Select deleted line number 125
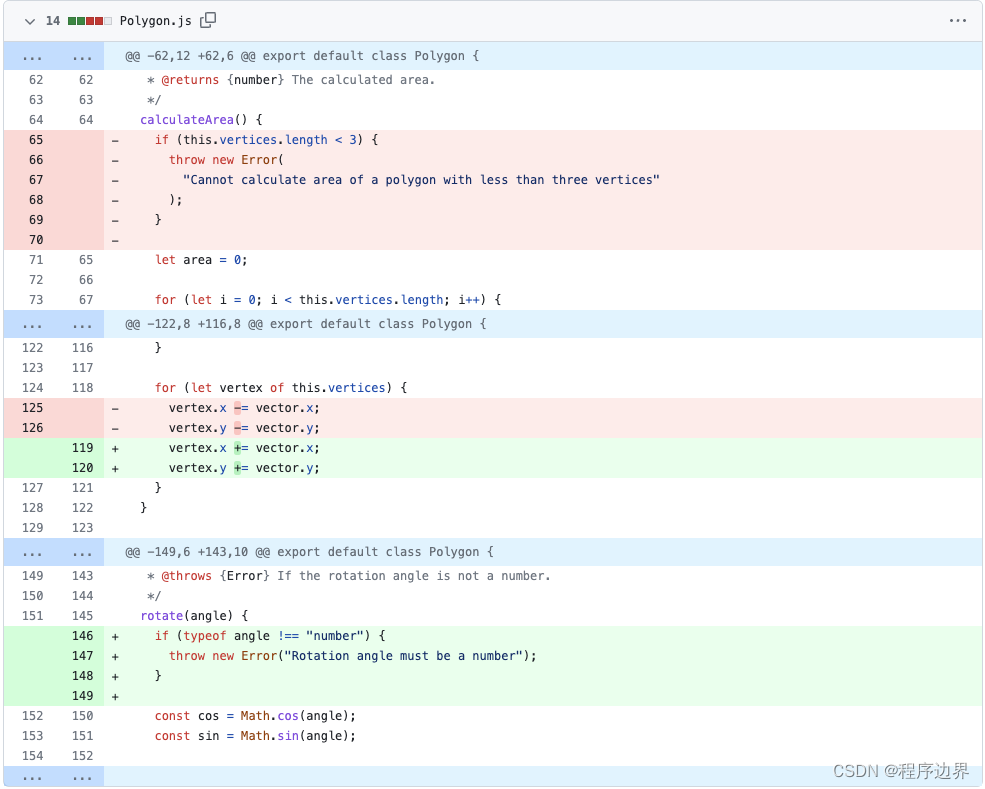 tap(32, 408)
